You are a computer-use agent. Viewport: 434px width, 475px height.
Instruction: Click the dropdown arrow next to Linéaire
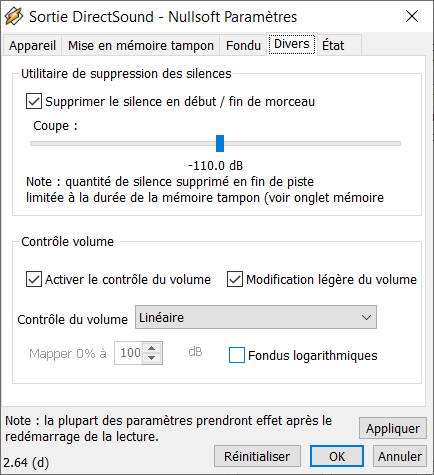tap(366, 317)
